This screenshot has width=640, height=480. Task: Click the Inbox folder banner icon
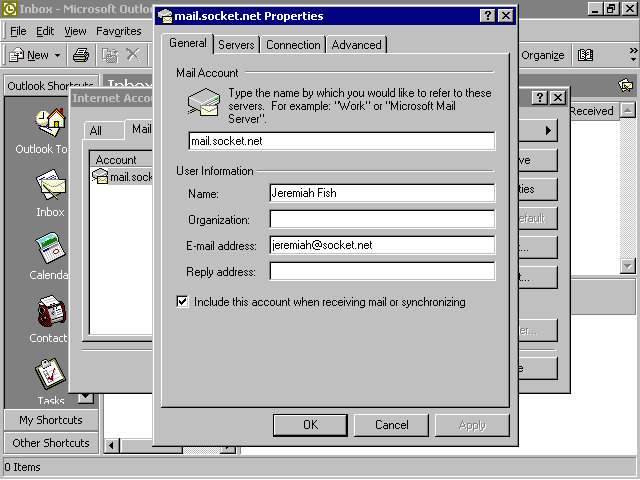(626, 85)
